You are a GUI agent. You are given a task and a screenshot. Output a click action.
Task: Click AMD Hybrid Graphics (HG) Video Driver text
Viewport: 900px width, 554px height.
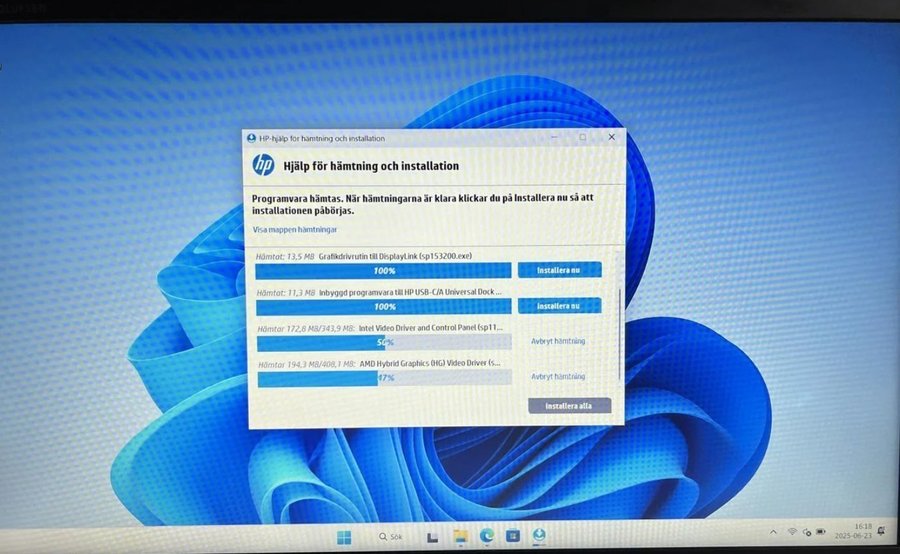click(x=430, y=363)
